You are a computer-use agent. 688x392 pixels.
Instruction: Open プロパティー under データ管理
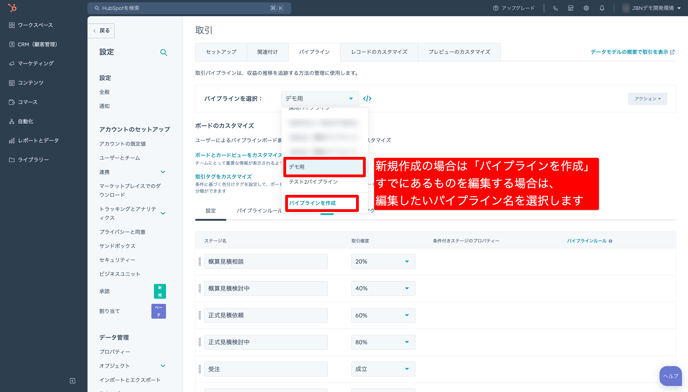tap(115, 352)
